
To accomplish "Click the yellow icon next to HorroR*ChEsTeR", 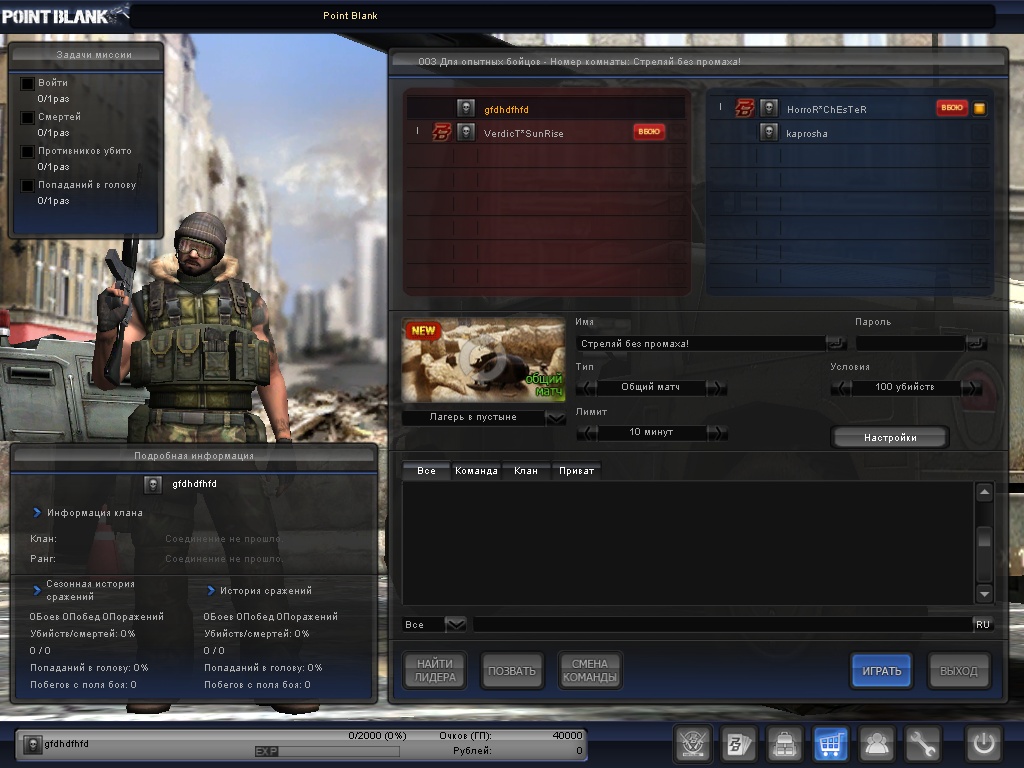I will (980, 108).
